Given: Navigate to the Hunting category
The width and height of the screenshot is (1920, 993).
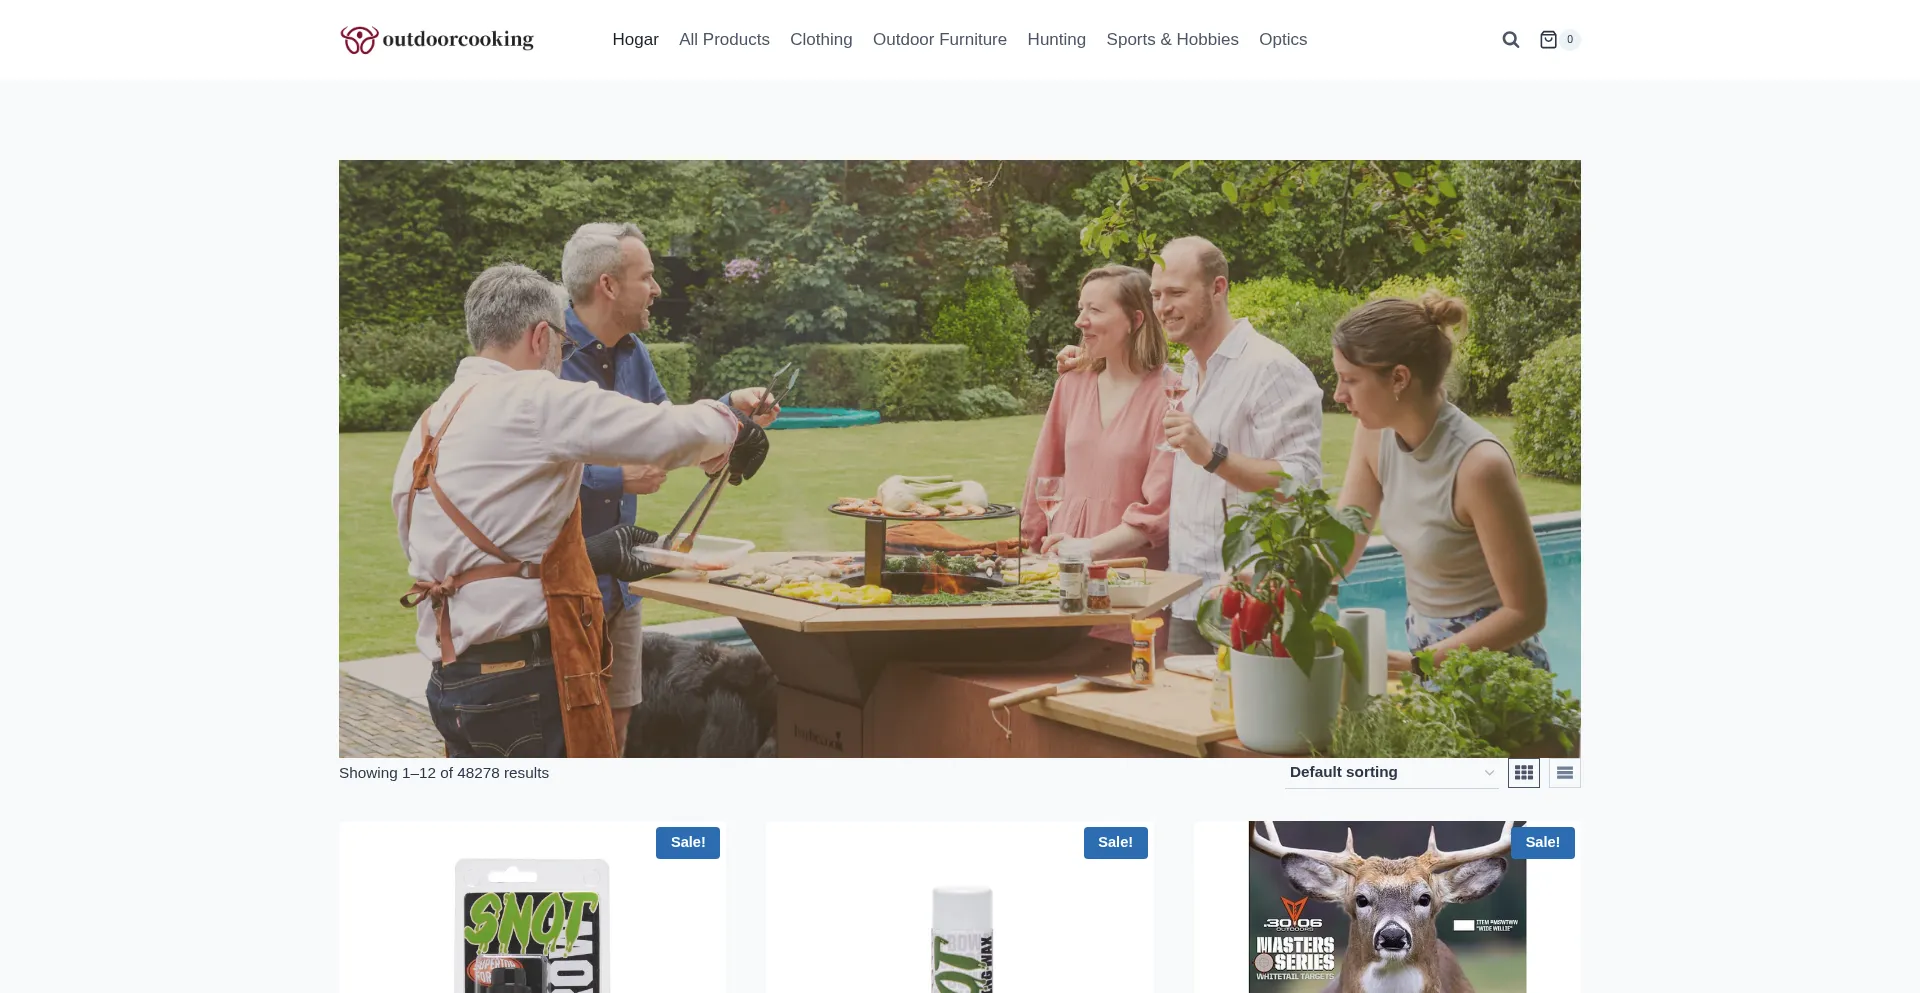Looking at the screenshot, I should pos(1056,40).
